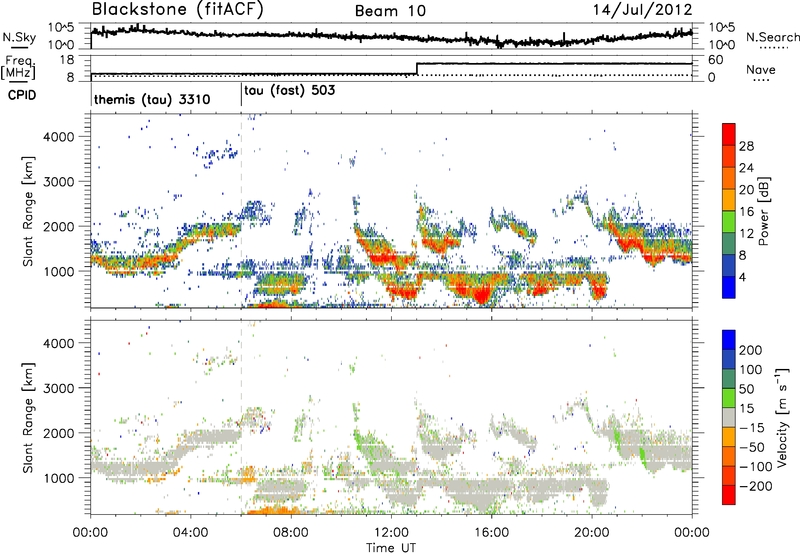Click the red bottom segment of the velocity colorbar
This screenshot has height=554, width=800.
[729, 495]
